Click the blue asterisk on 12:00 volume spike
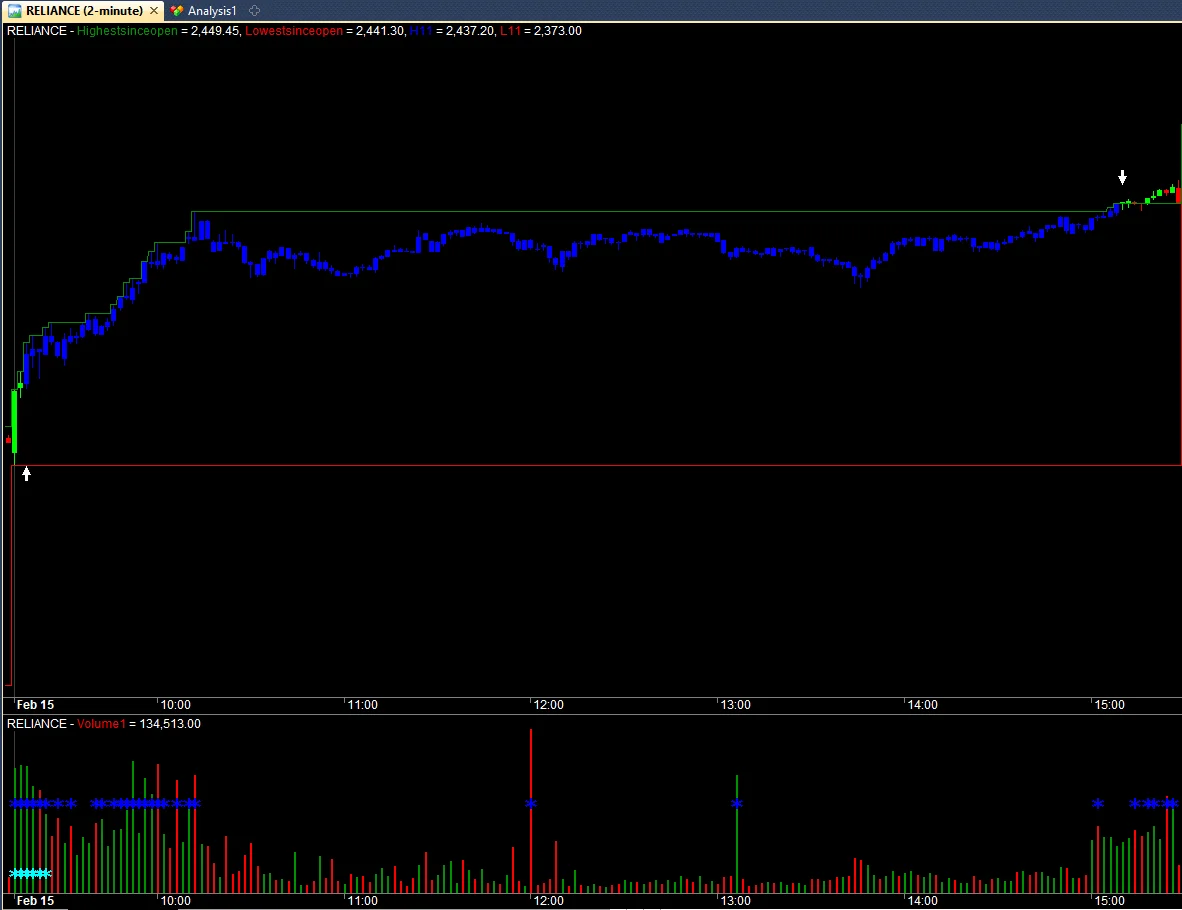This screenshot has width=1182, height=910. click(531, 803)
